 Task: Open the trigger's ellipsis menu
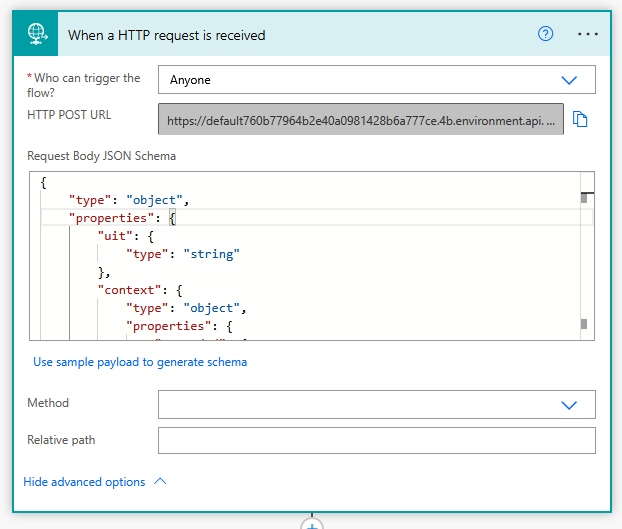click(x=588, y=34)
